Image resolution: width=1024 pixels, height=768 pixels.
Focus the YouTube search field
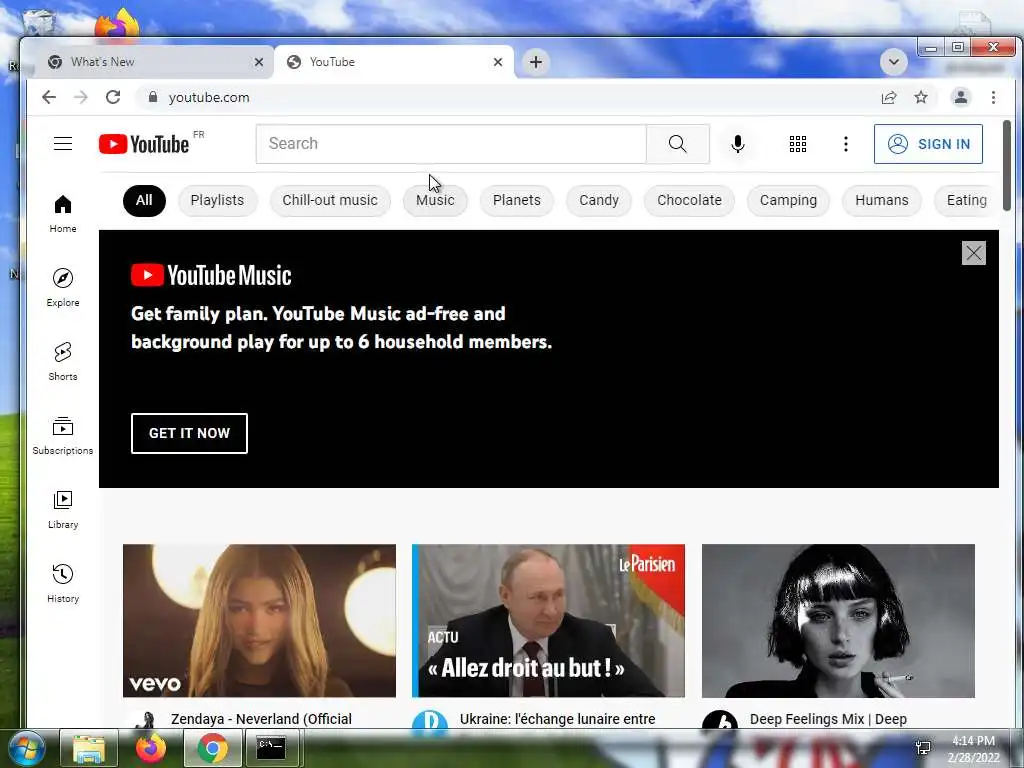click(451, 144)
